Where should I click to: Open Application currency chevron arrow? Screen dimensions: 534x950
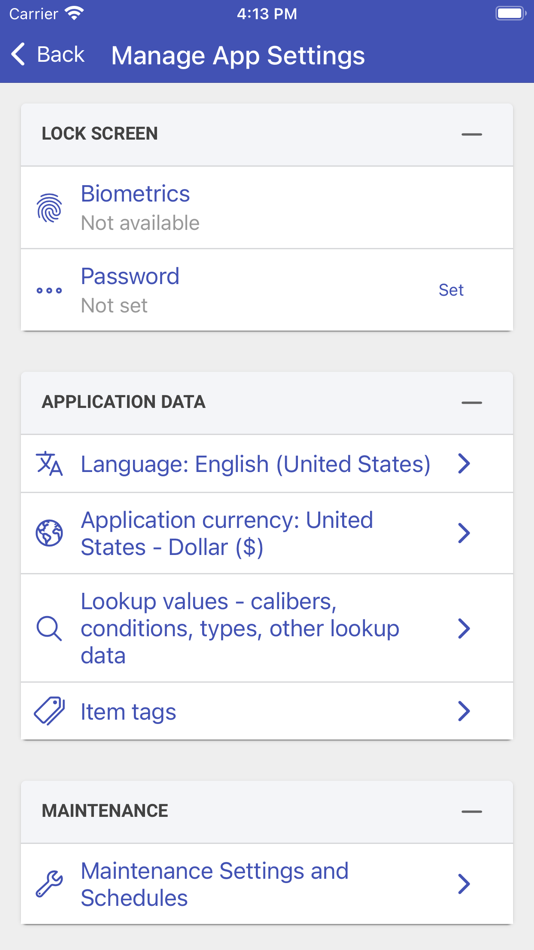coord(464,533)
